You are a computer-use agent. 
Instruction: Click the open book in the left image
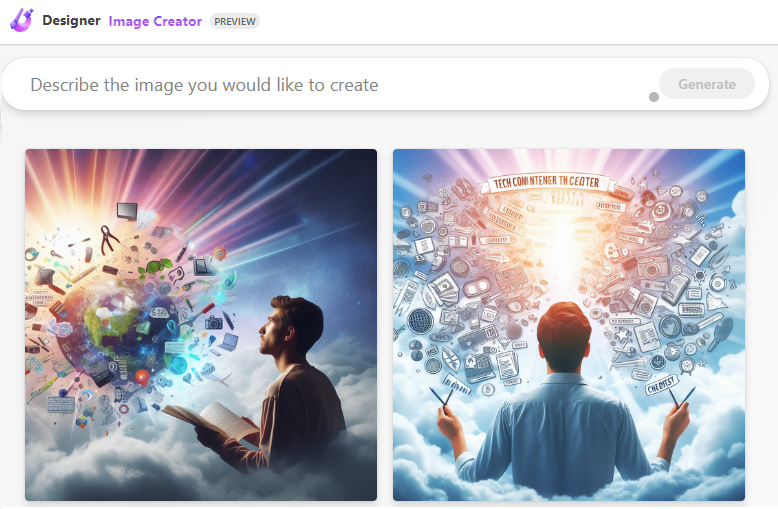pyautogui.click(x=207, y=420)
